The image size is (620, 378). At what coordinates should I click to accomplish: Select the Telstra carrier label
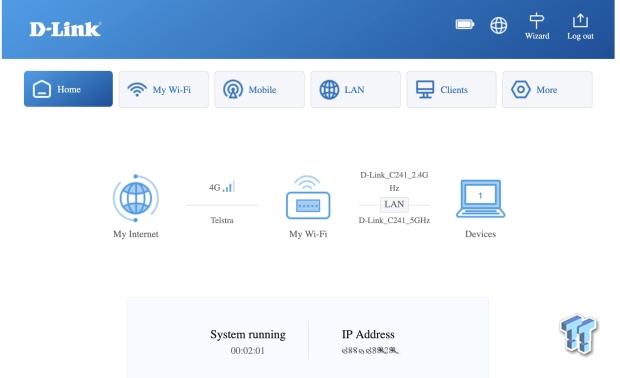click(222, 220)
